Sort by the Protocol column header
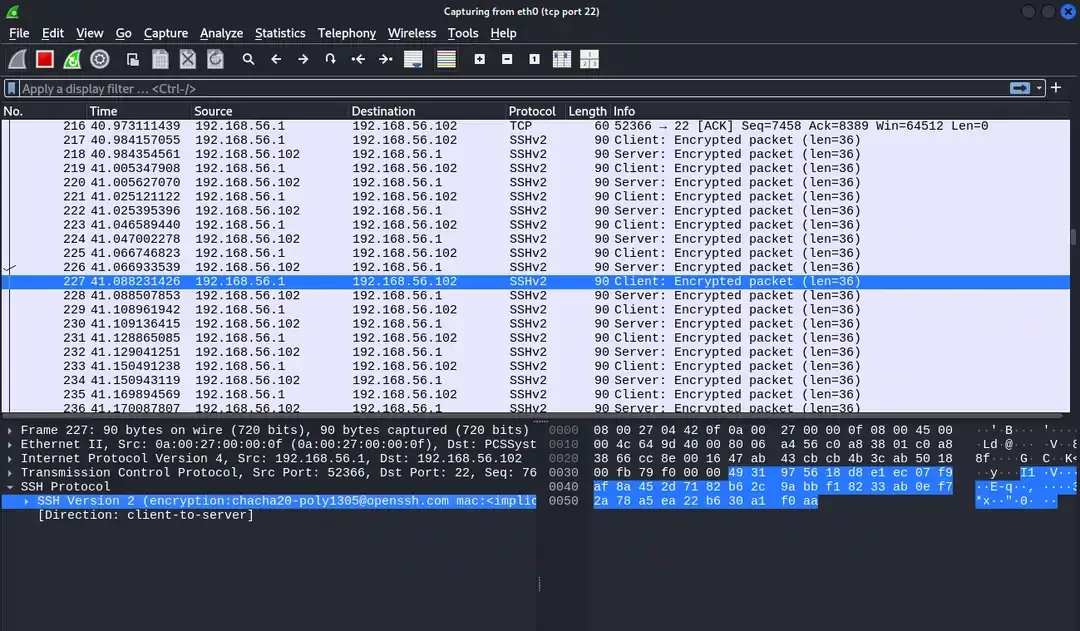 pyautogui.click(x=535, y=111)
